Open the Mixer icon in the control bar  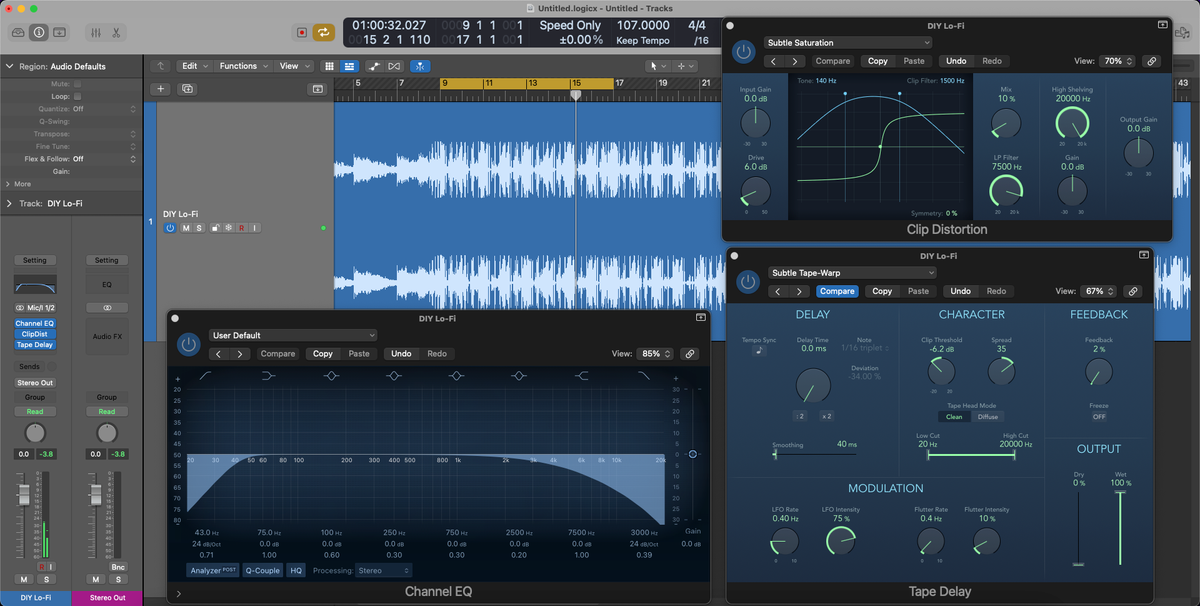coord(98,32)
